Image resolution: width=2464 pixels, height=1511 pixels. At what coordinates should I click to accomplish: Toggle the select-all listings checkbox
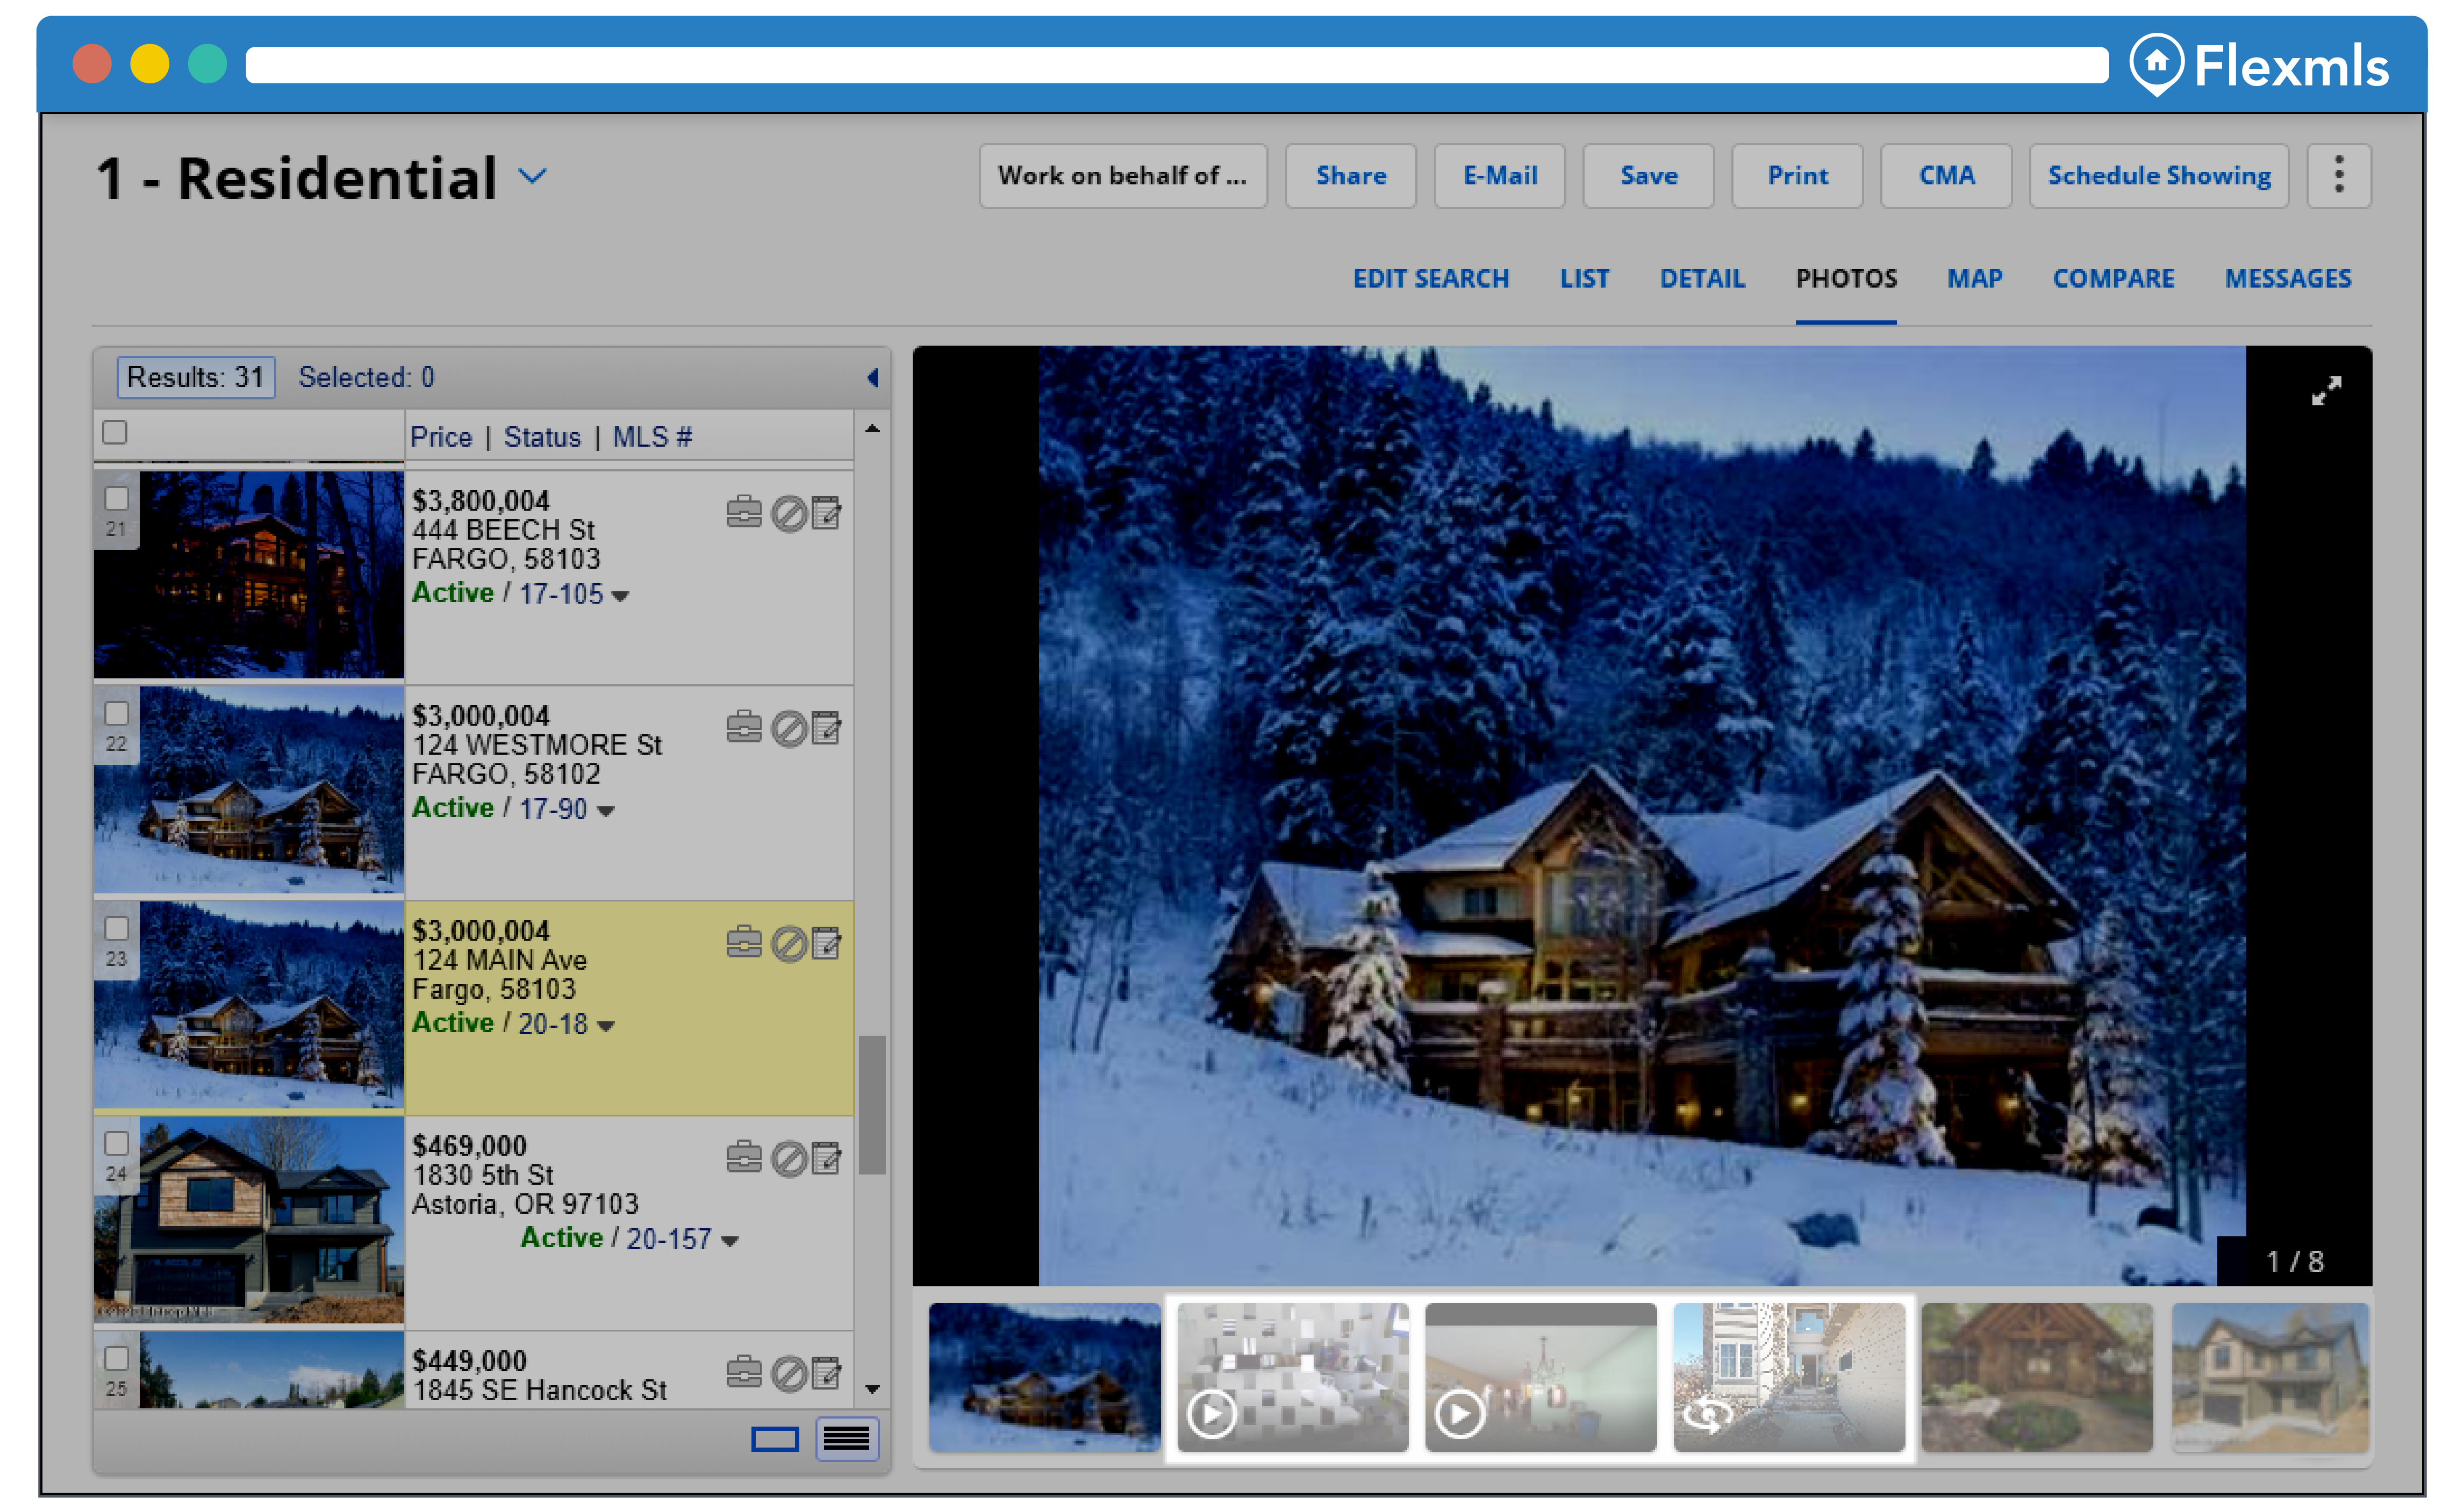[x=115, y=432]
